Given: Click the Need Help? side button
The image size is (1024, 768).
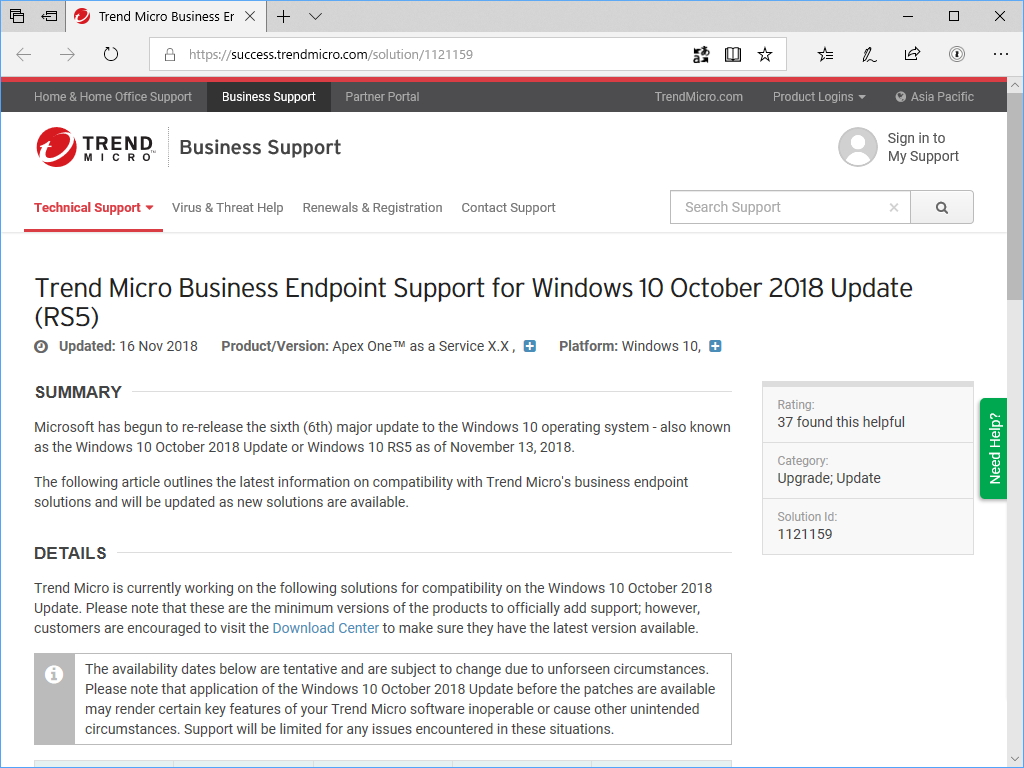Looking at the screenshot, I should tap(993, 449).
